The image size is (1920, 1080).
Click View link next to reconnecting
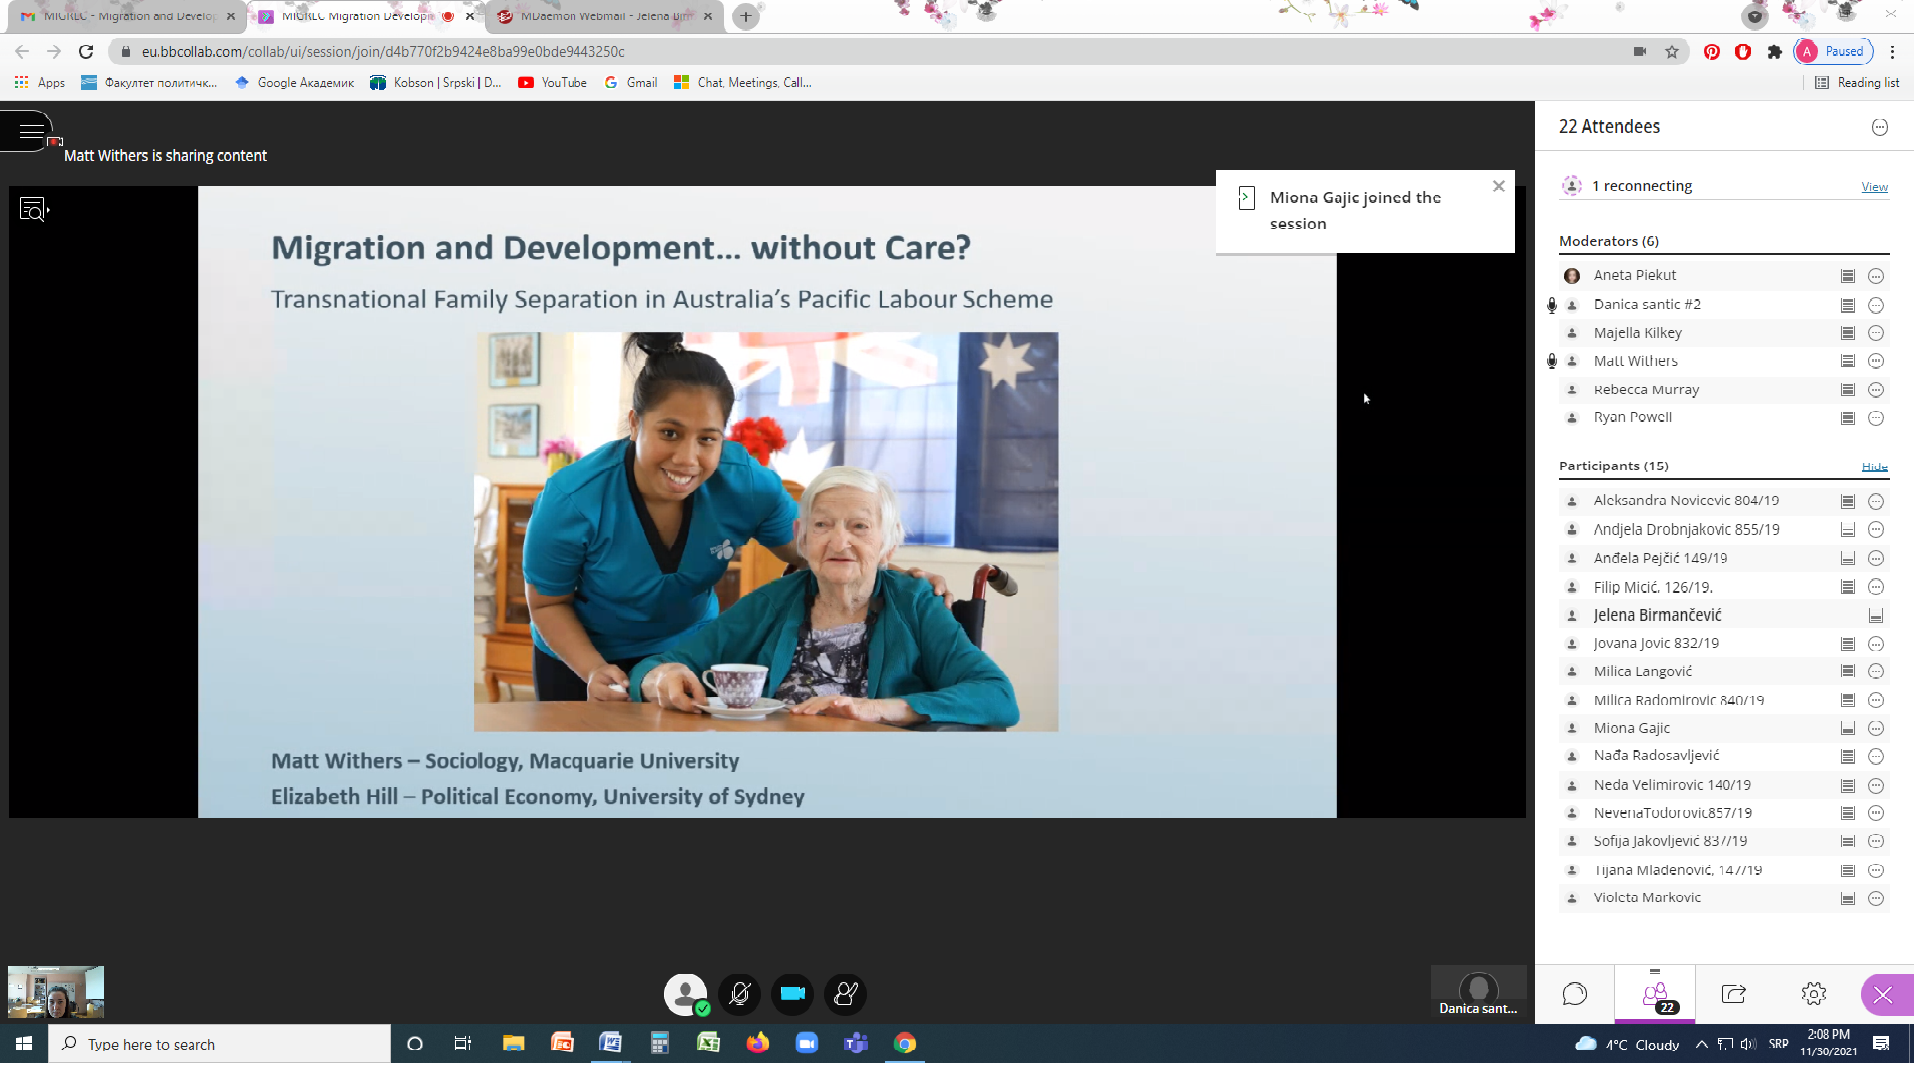(x=1874, y=187)
